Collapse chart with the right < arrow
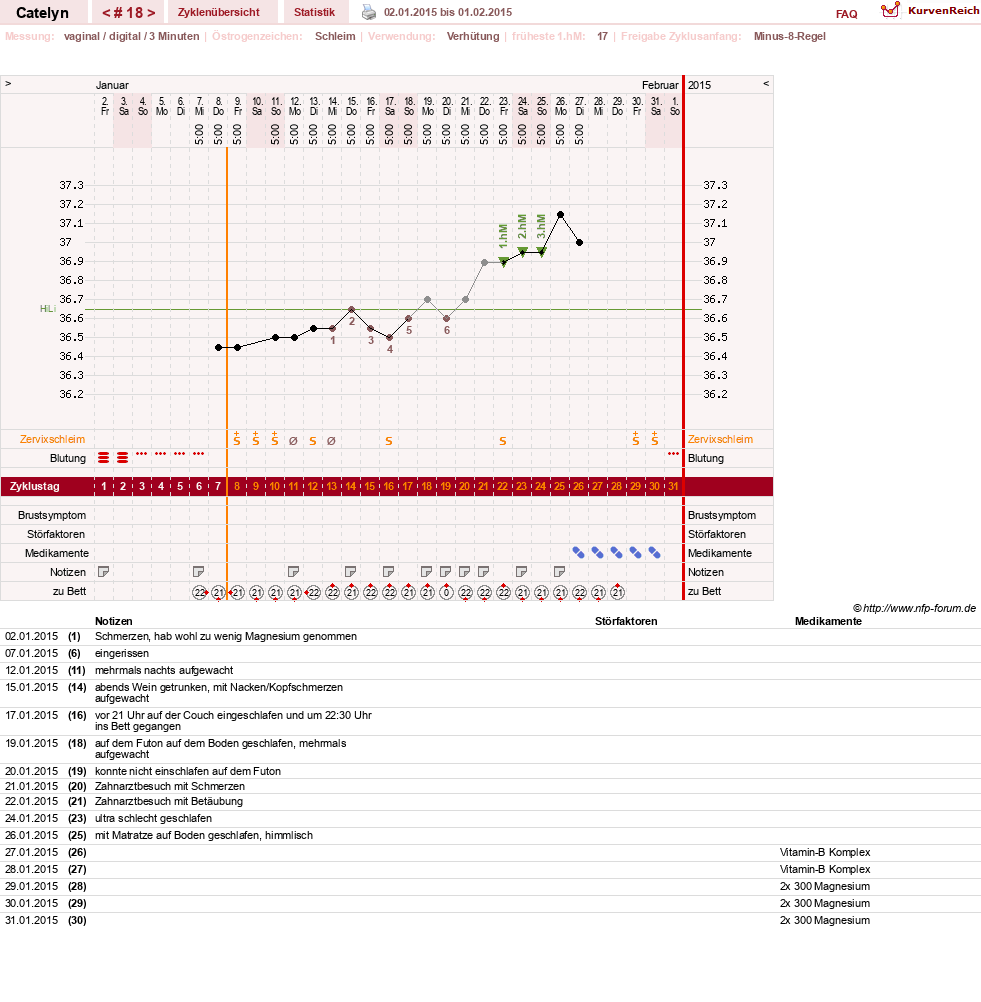Screen dimensions: 981x1002 click(766, 84)
